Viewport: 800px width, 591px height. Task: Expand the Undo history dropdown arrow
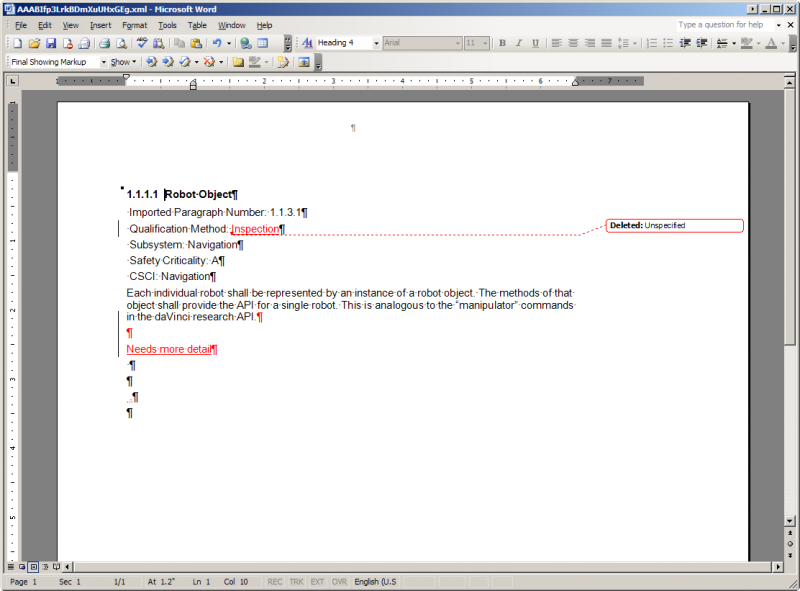pos(229,43)
